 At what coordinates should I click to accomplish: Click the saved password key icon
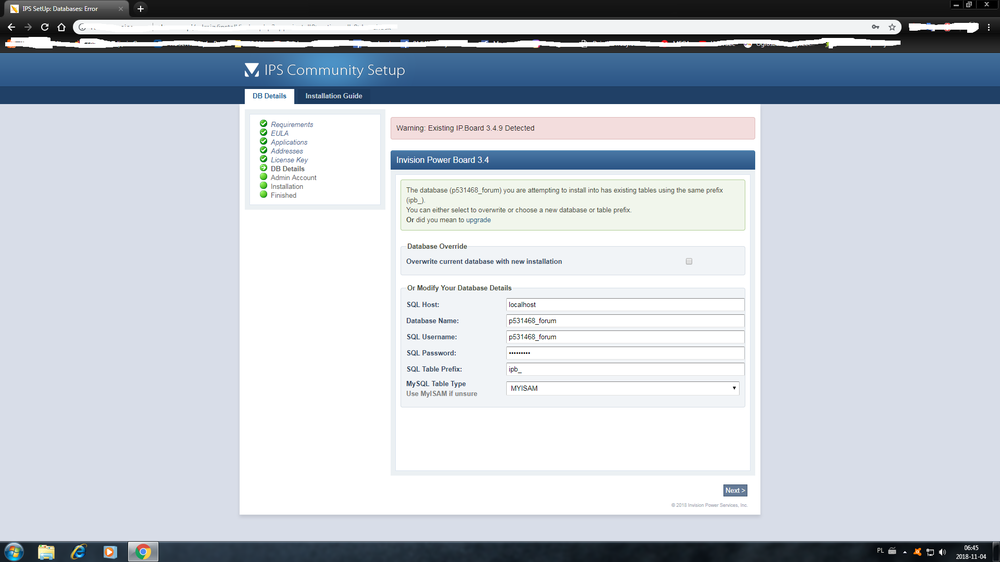pos(876,27)
